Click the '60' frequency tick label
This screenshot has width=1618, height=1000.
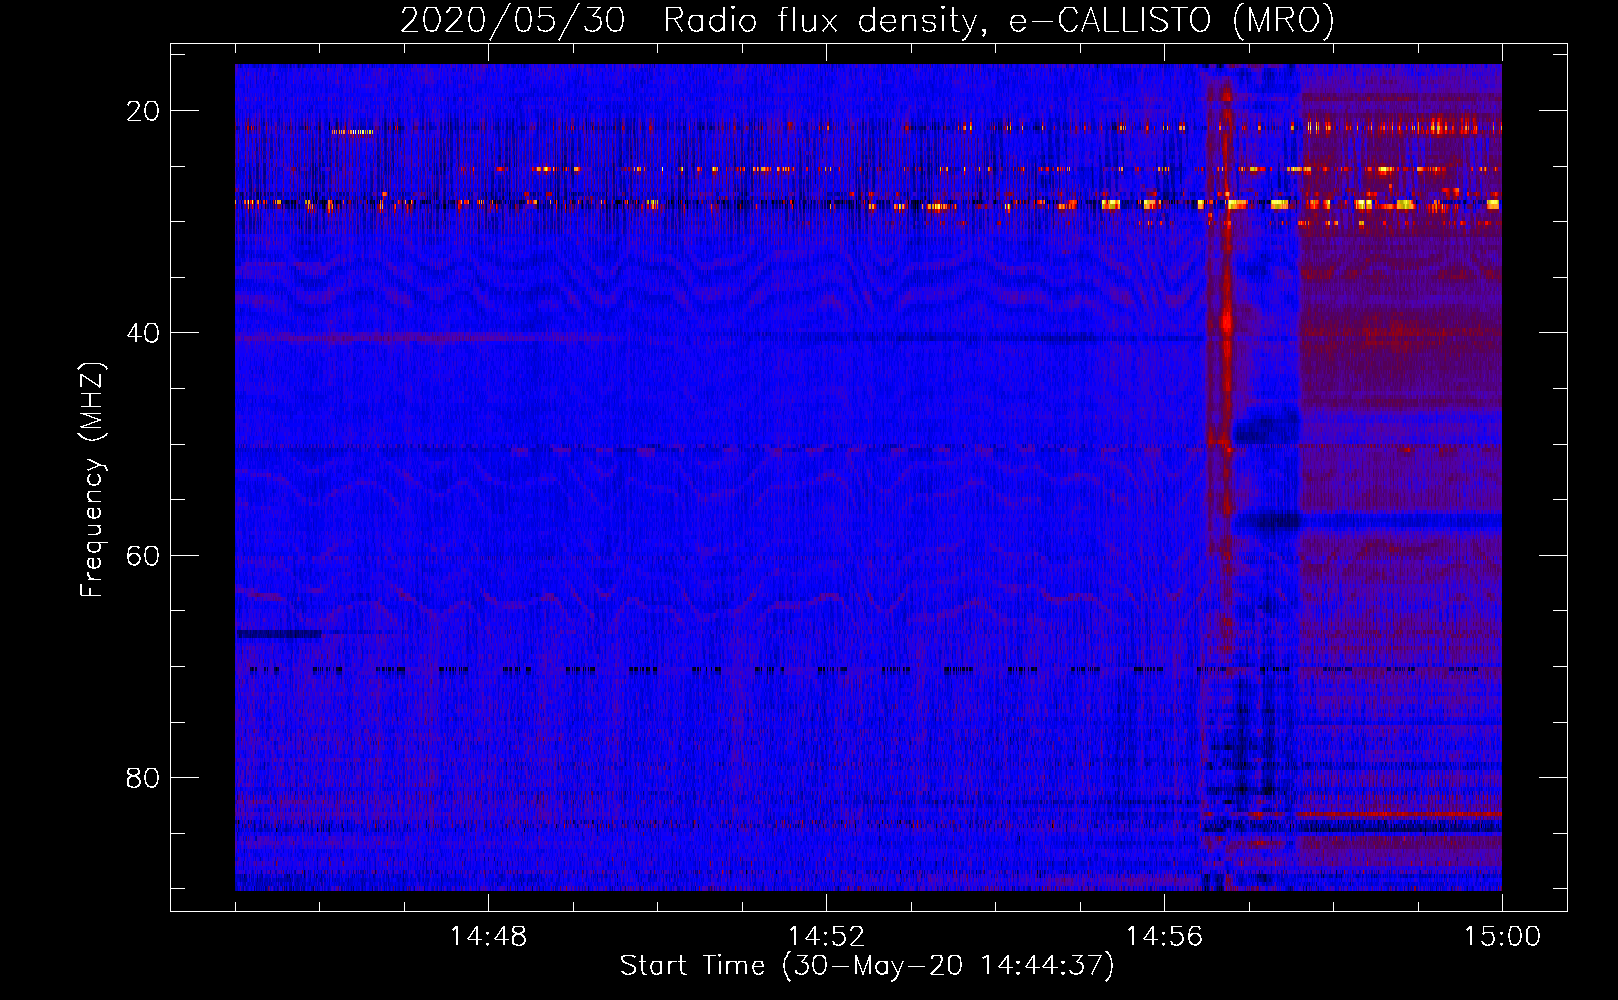point(143,555)
